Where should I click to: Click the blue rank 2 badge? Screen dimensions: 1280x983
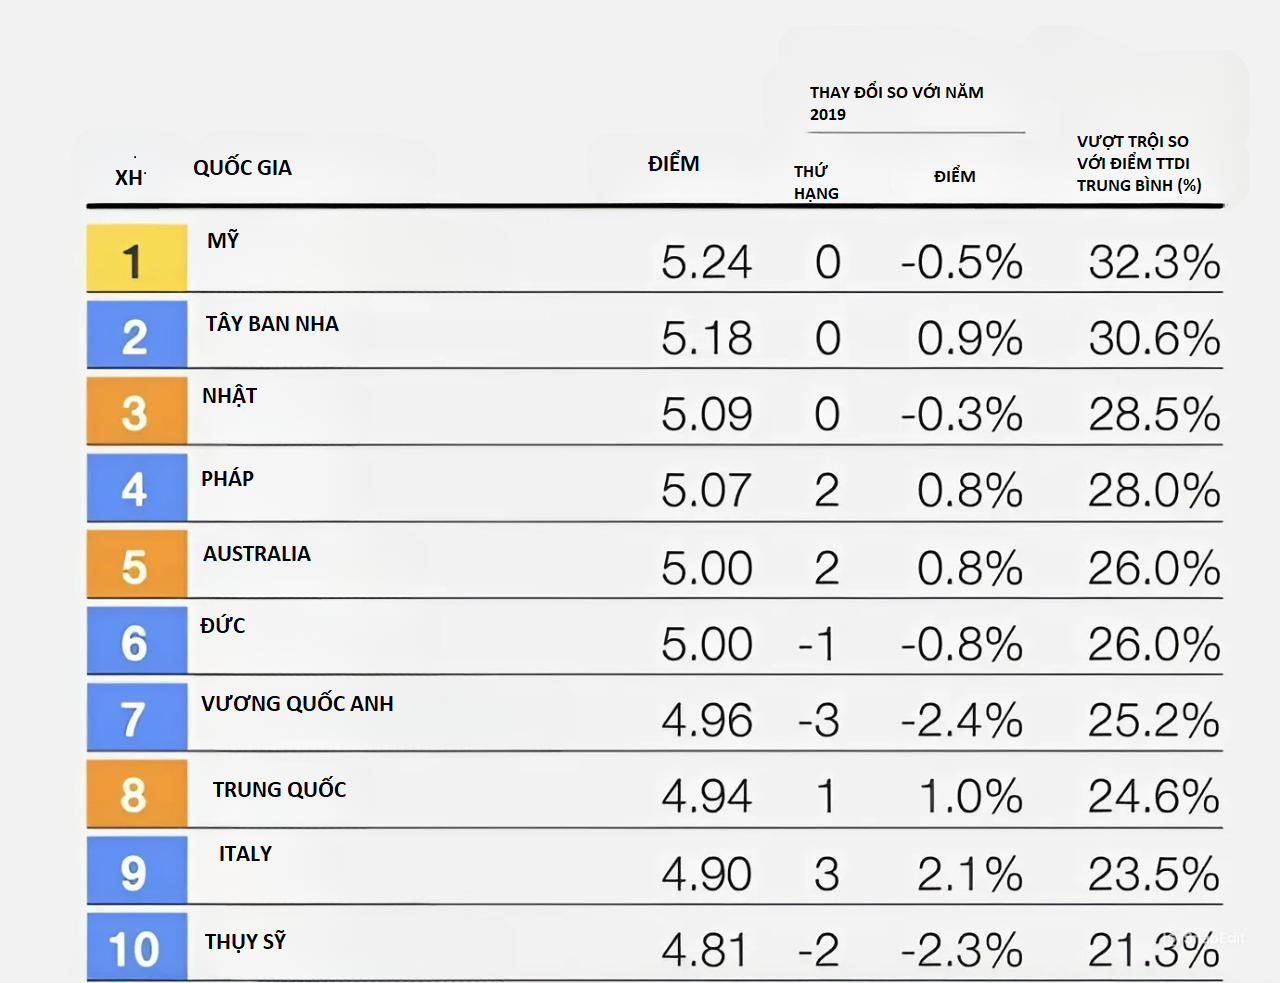click(136, 335)
